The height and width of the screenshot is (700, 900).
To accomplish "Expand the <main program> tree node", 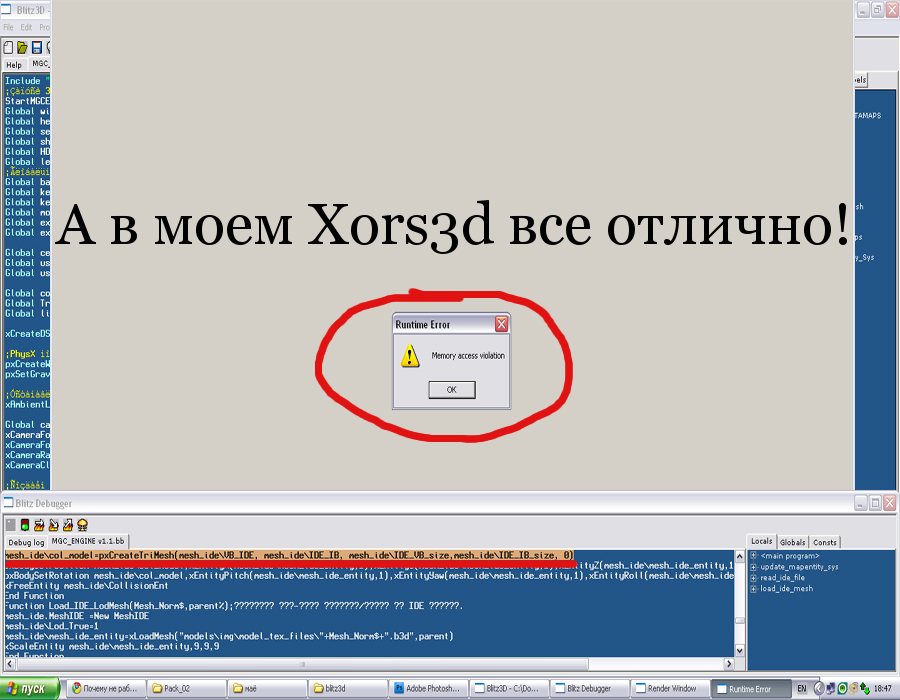I will tap(754, 556).
